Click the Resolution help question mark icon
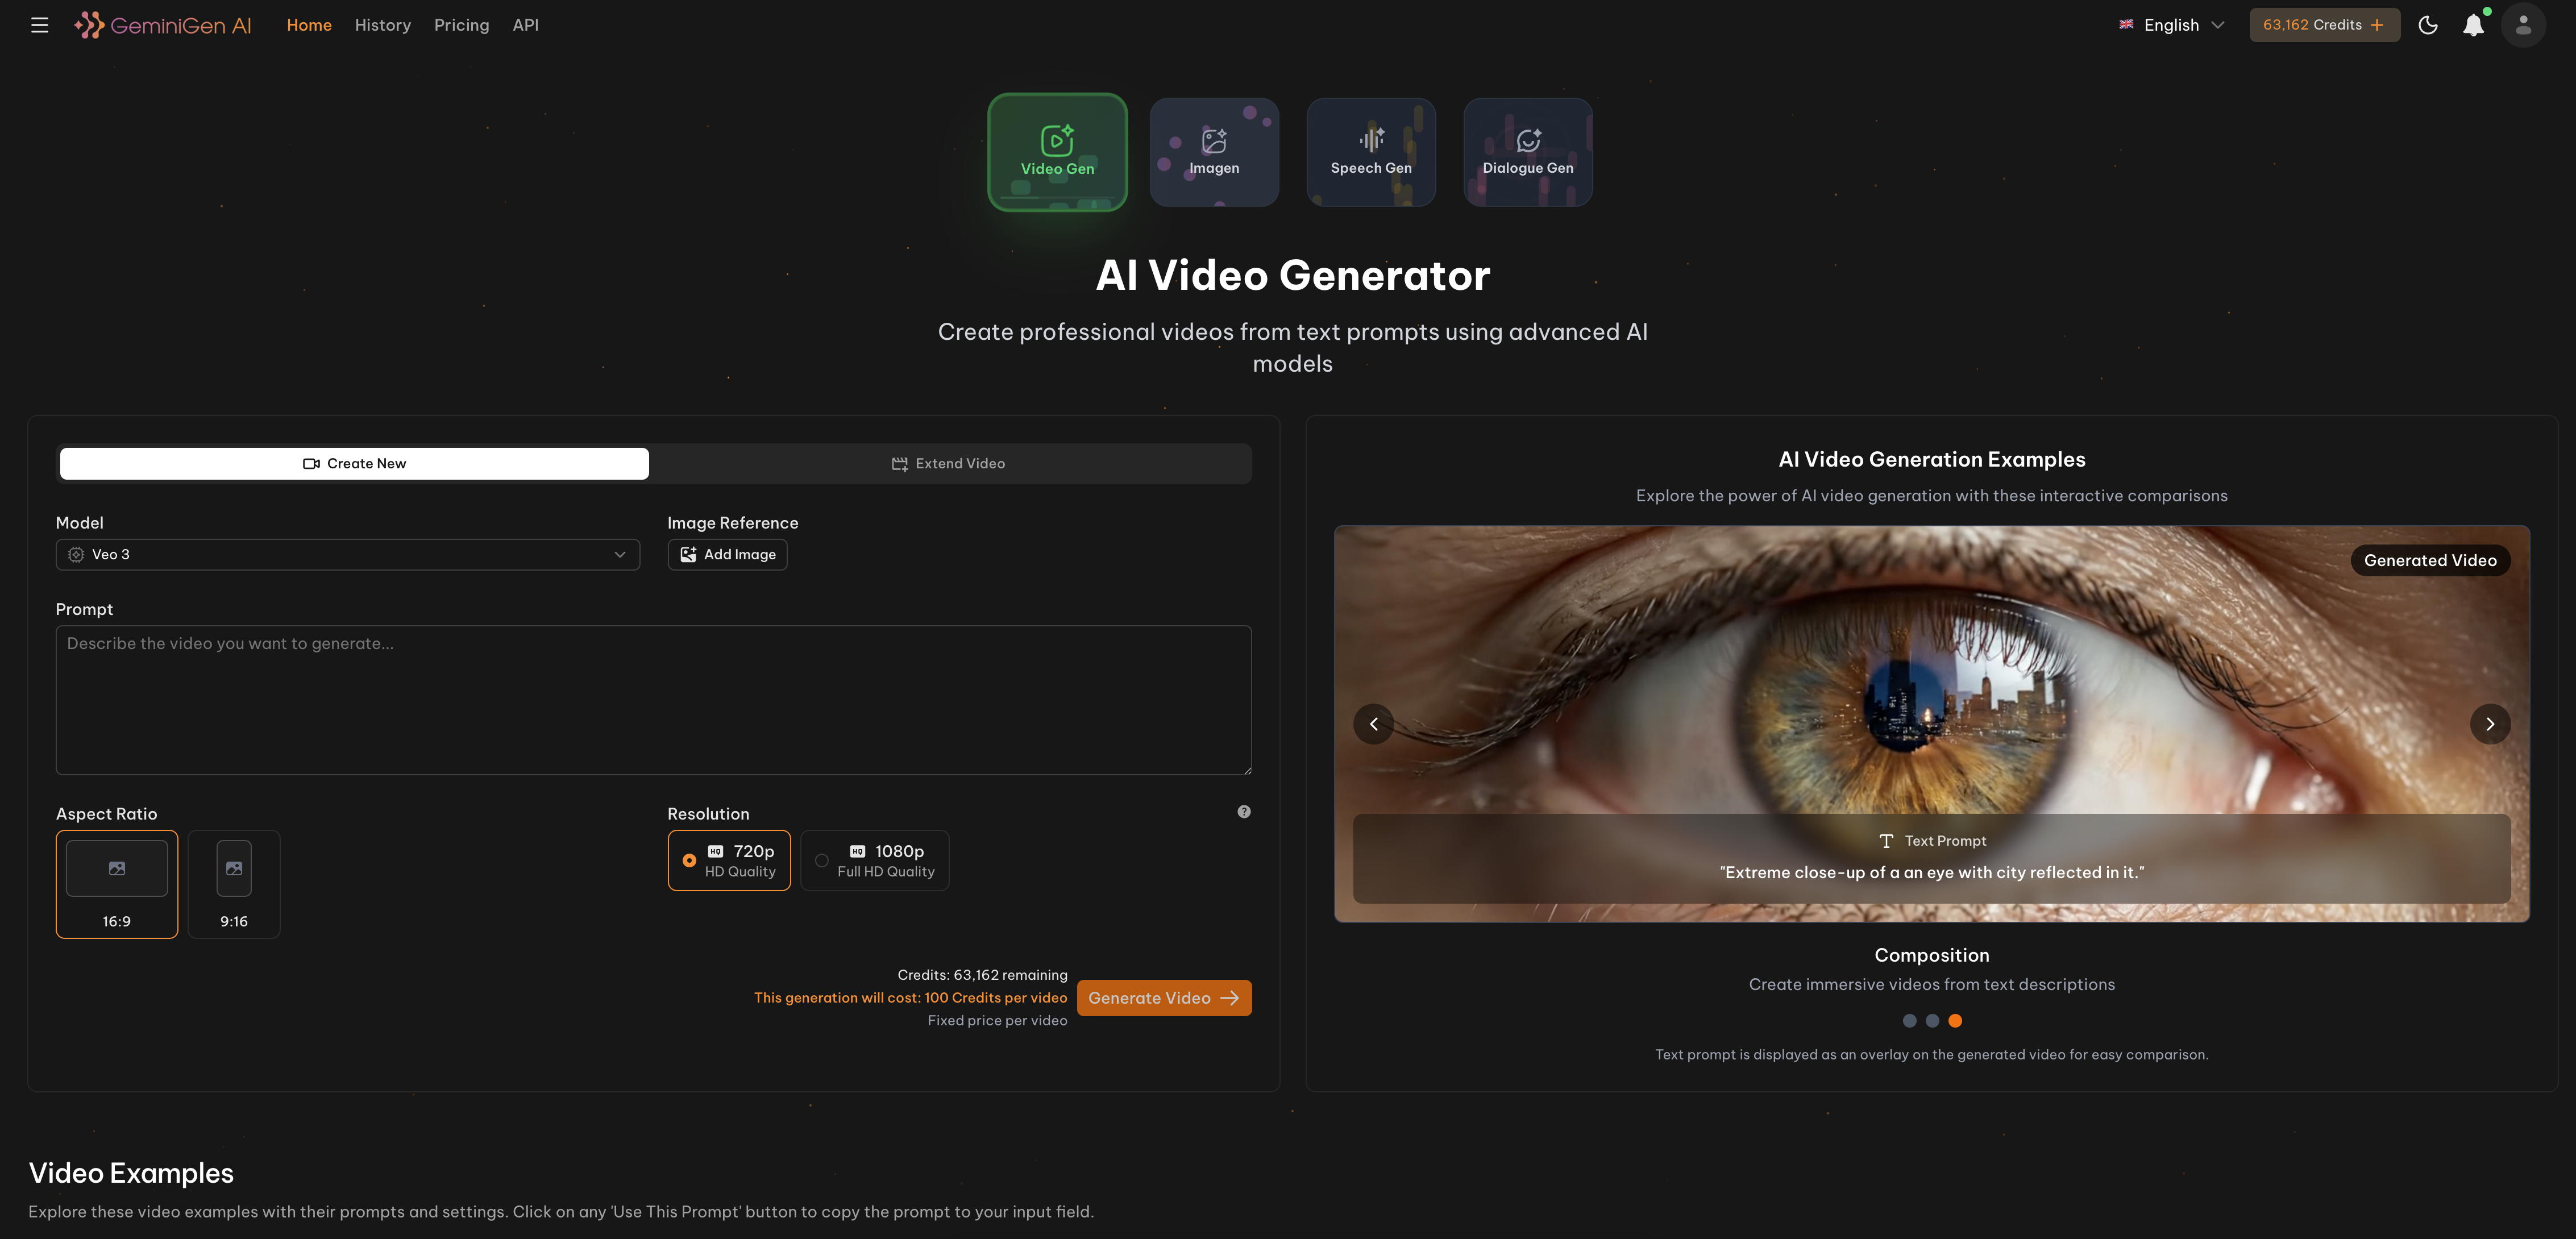 point(1244,811)
